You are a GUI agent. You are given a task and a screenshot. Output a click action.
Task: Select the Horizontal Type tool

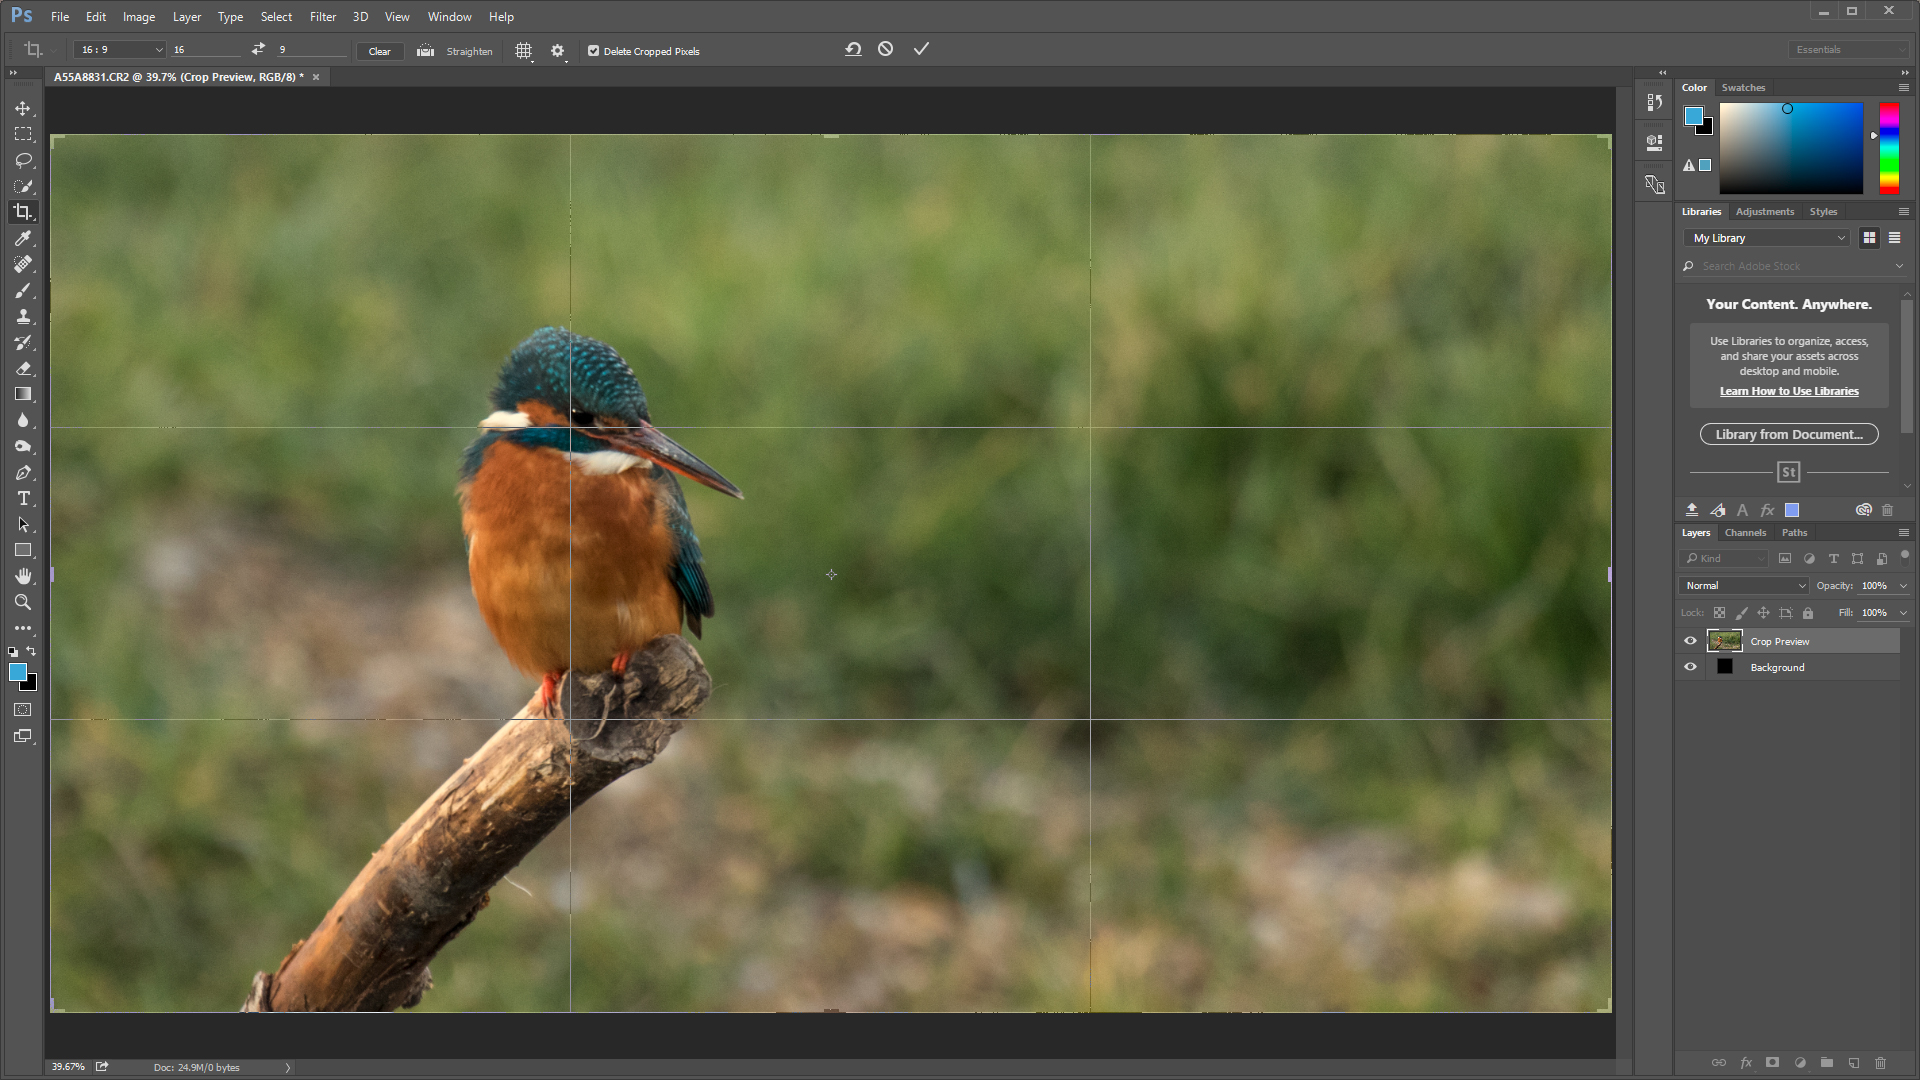23,498
